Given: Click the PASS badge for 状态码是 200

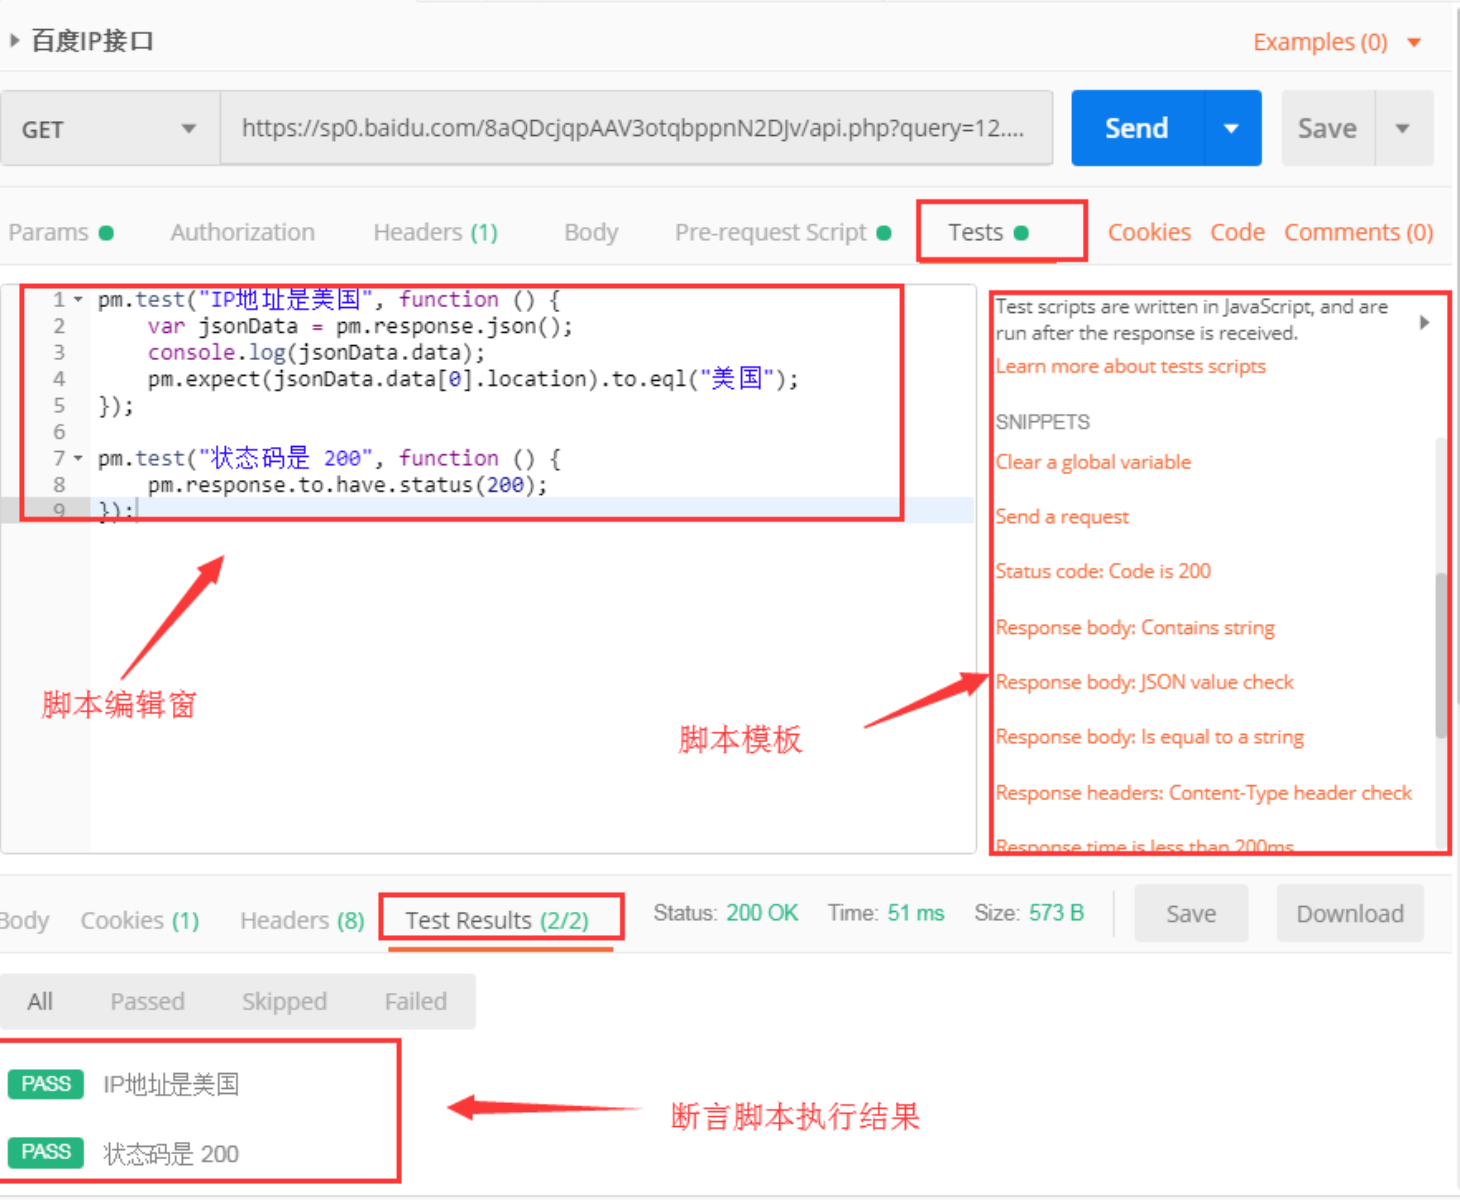Looking at the screenshot, I should (46, 1152).
